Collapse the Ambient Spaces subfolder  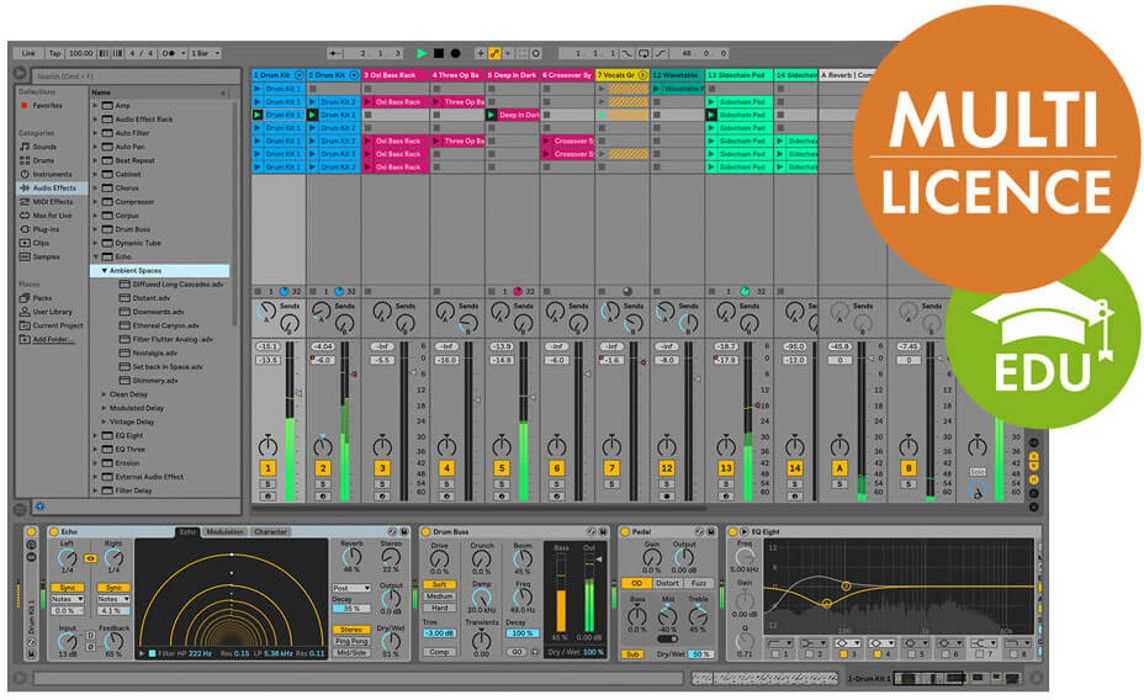tap(104, 271)
